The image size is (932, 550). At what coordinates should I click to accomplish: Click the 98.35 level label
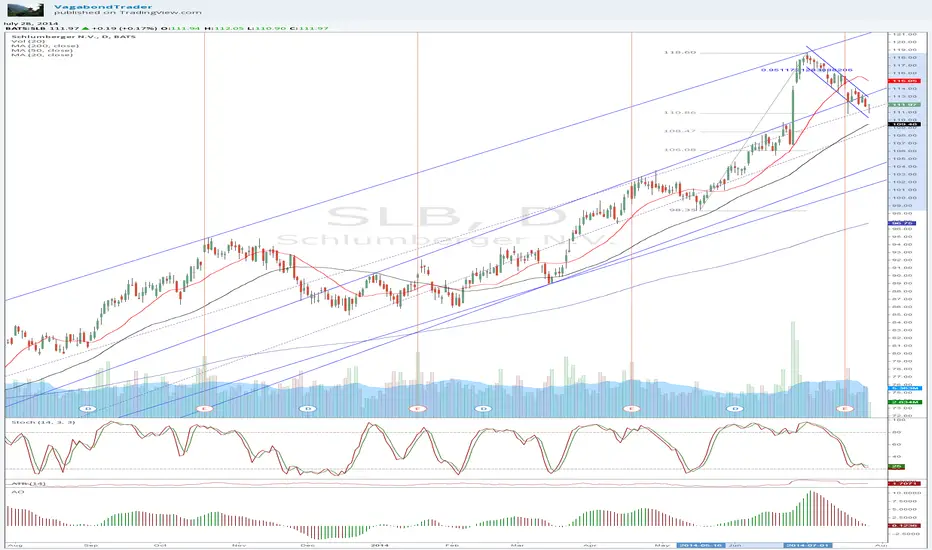682,209
